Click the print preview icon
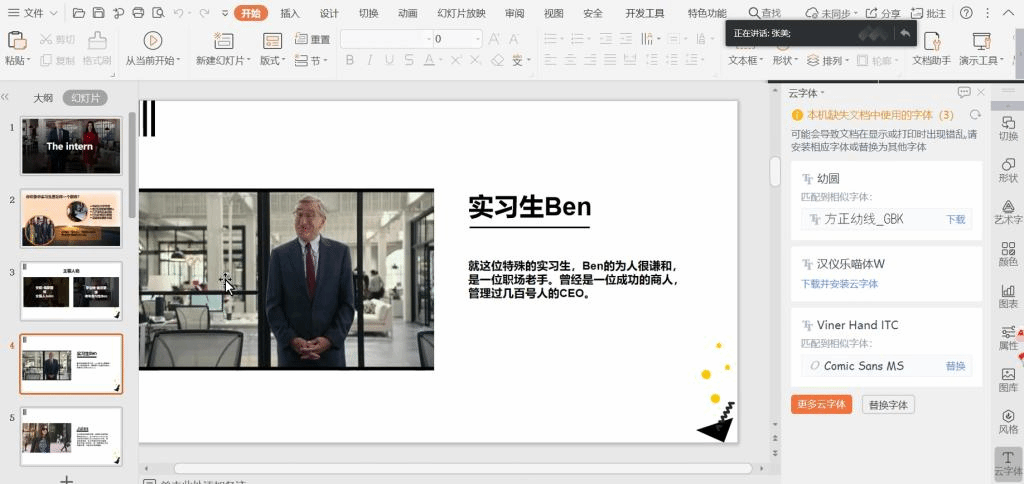1024x484 pixels. [158, 13]
